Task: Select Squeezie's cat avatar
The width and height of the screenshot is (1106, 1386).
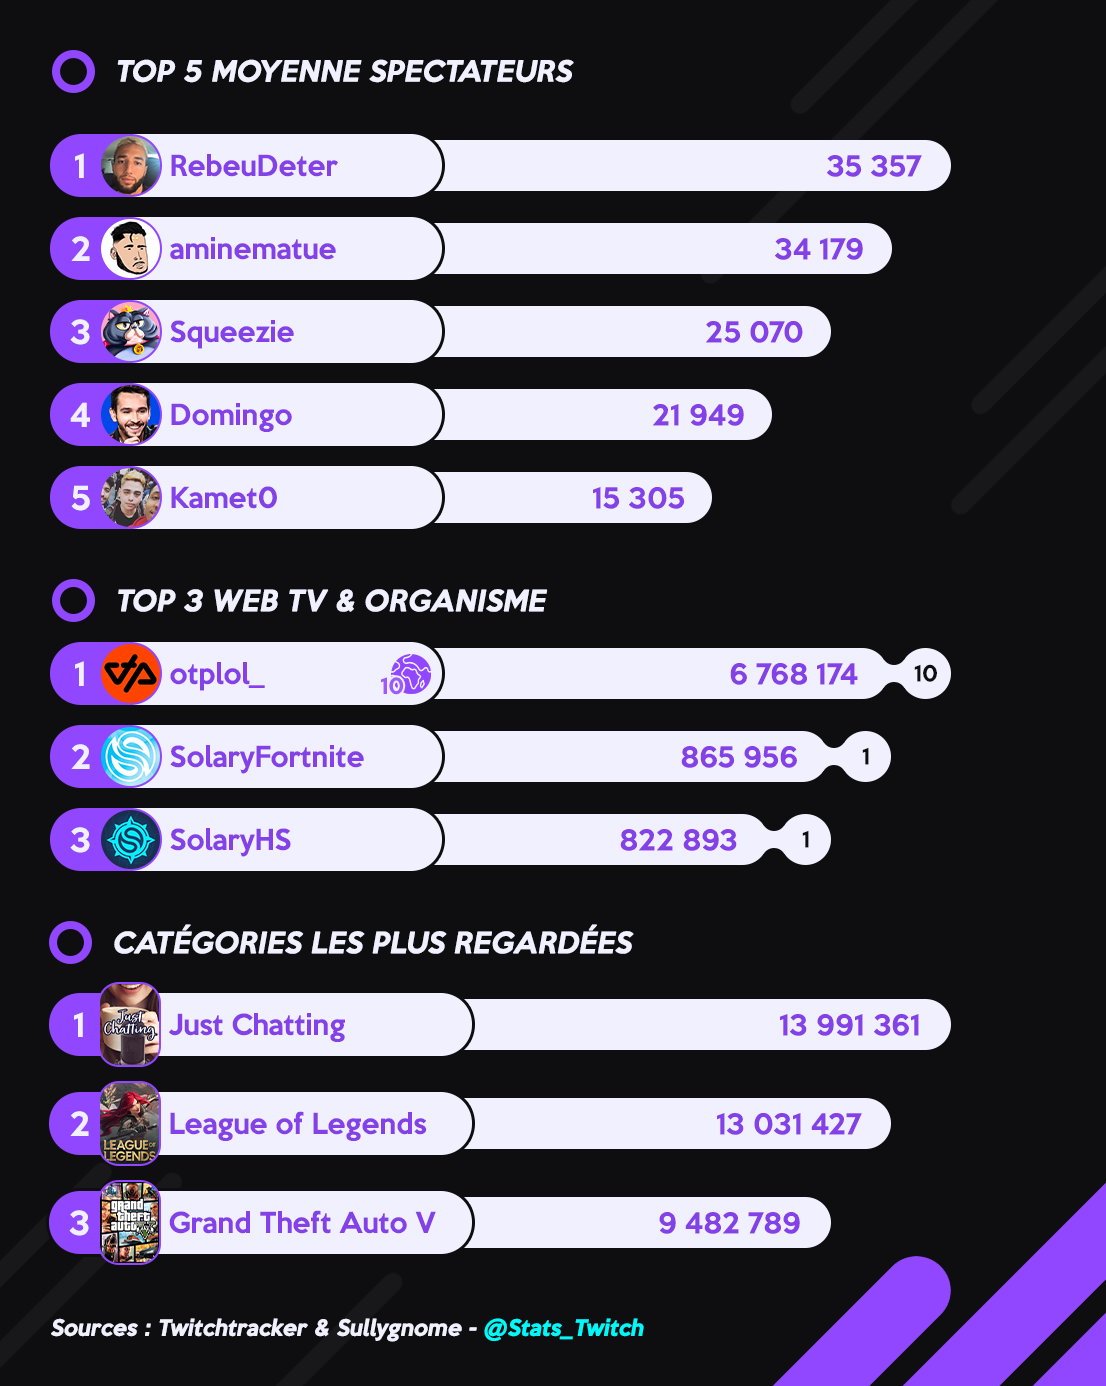Action: [x=131, y=332]
